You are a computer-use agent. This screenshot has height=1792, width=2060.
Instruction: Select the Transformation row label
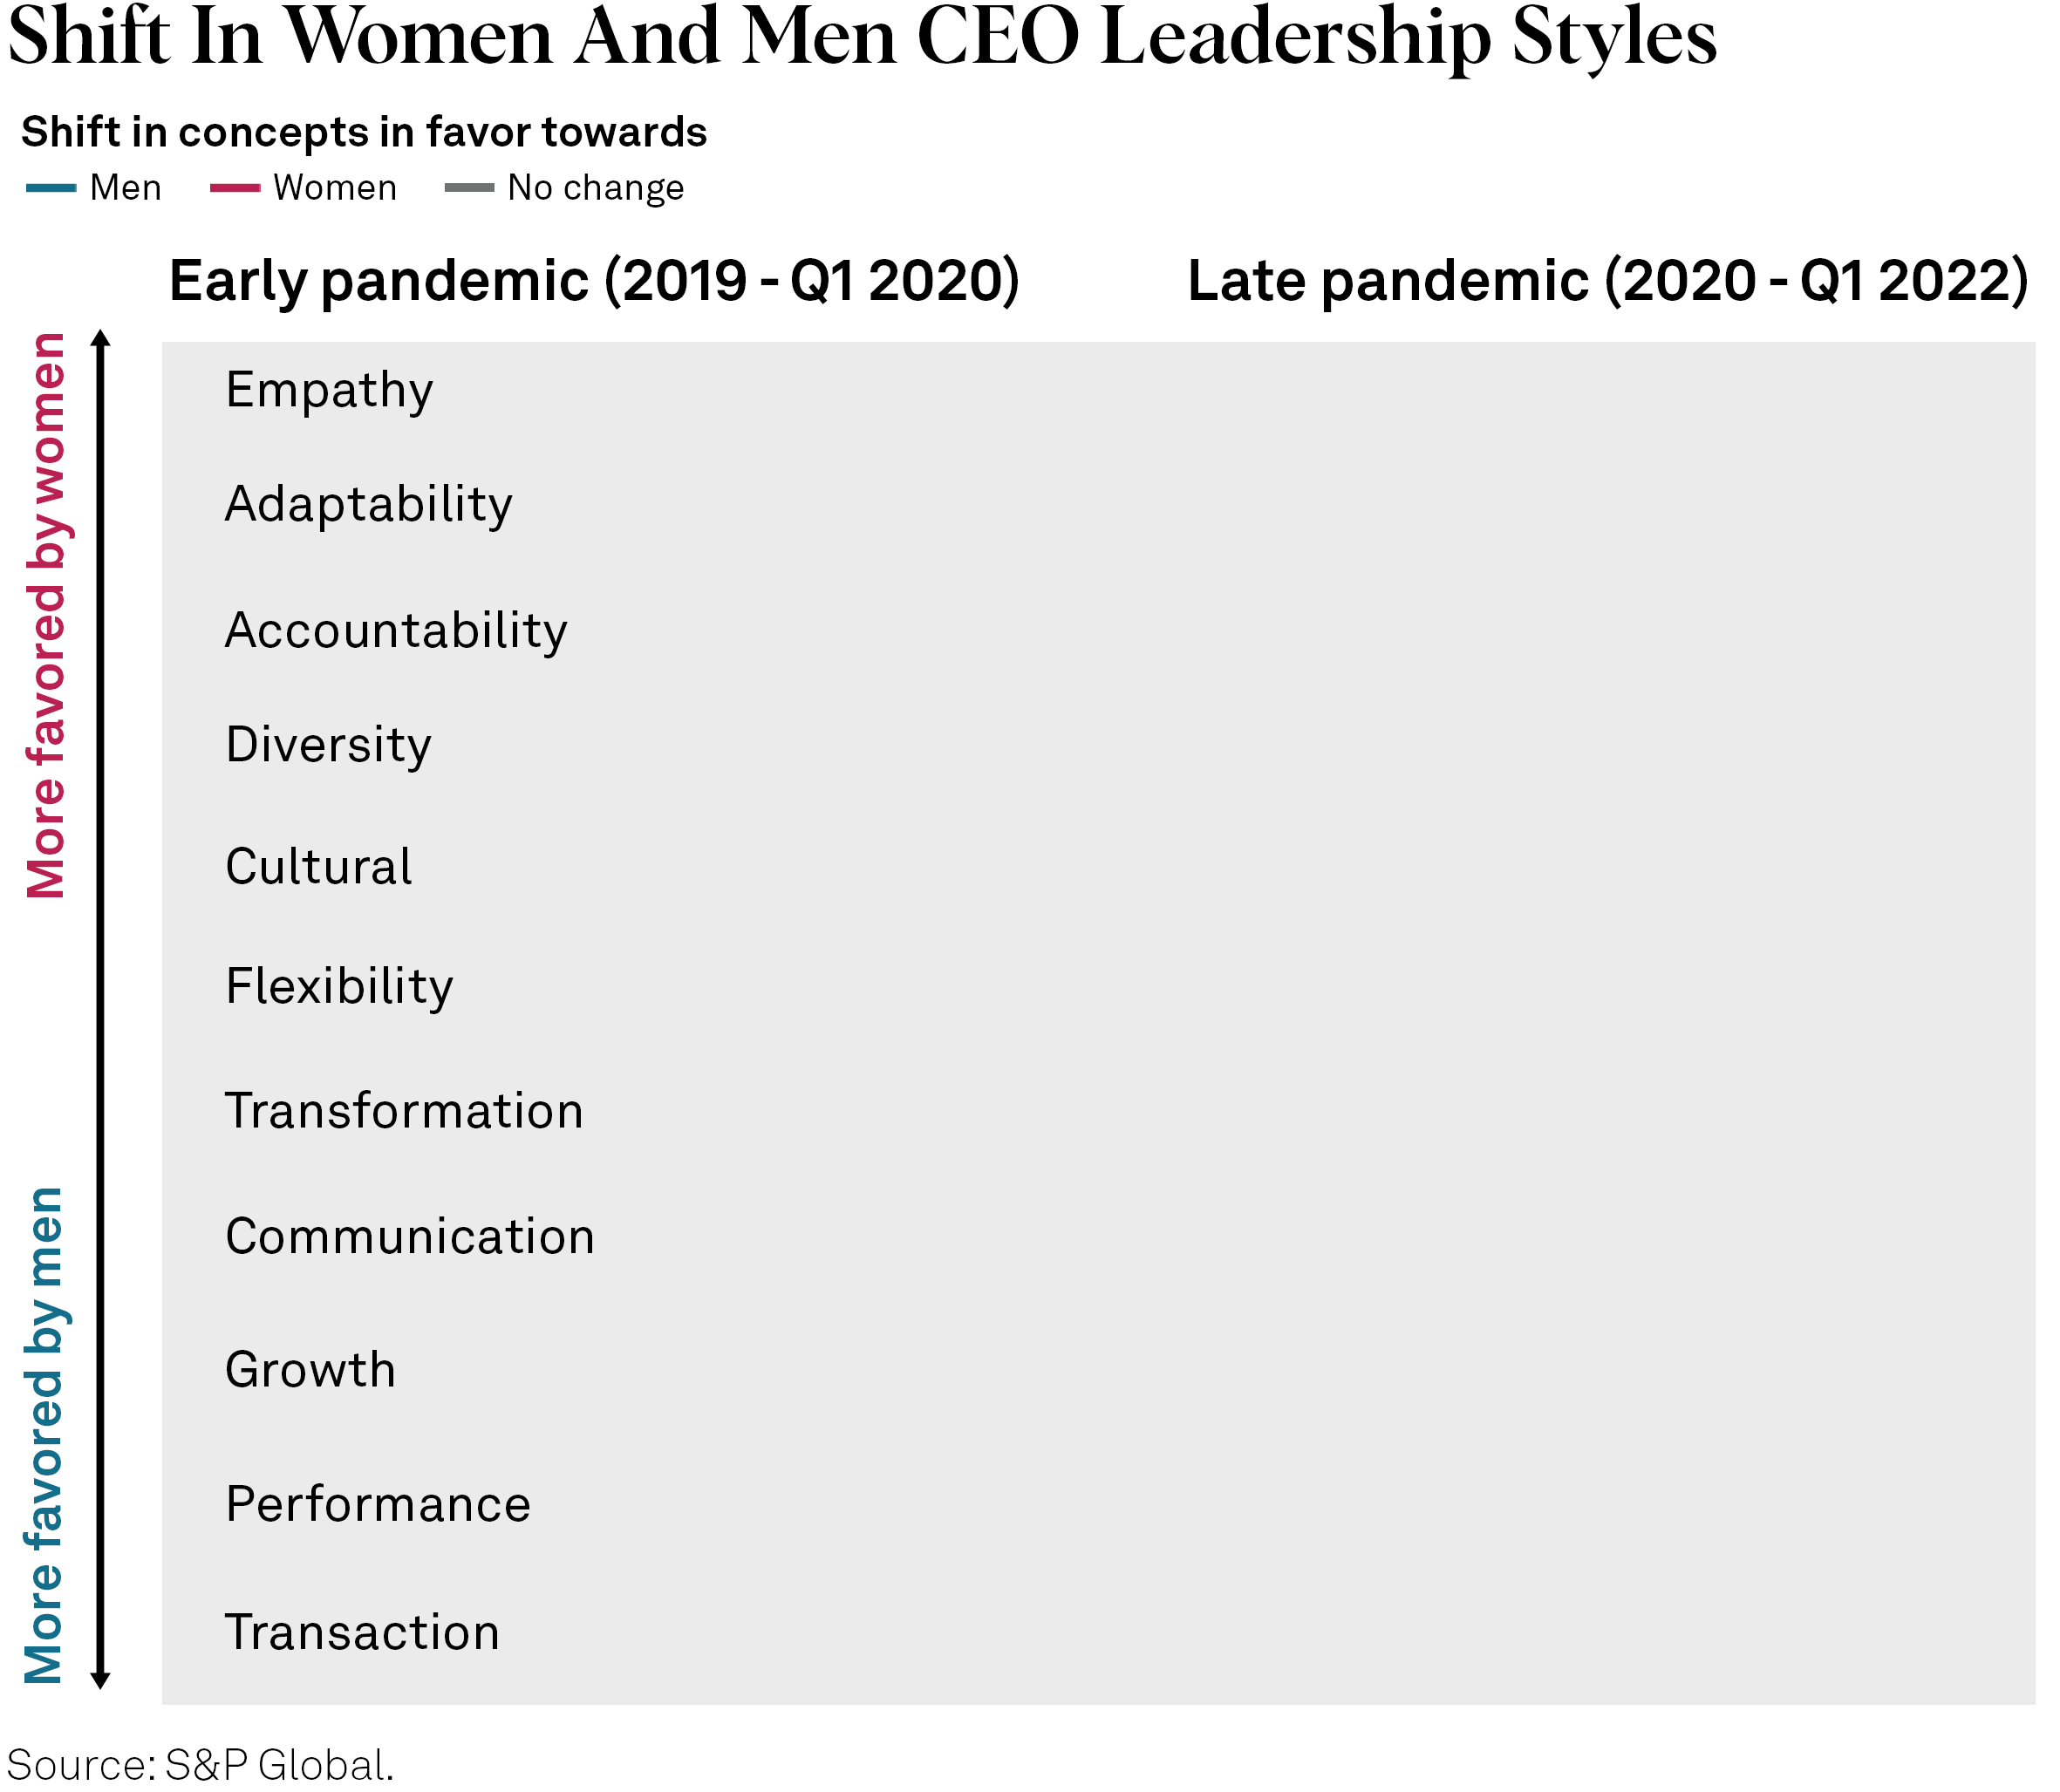pyautogui.click(x=404, y=1111)
